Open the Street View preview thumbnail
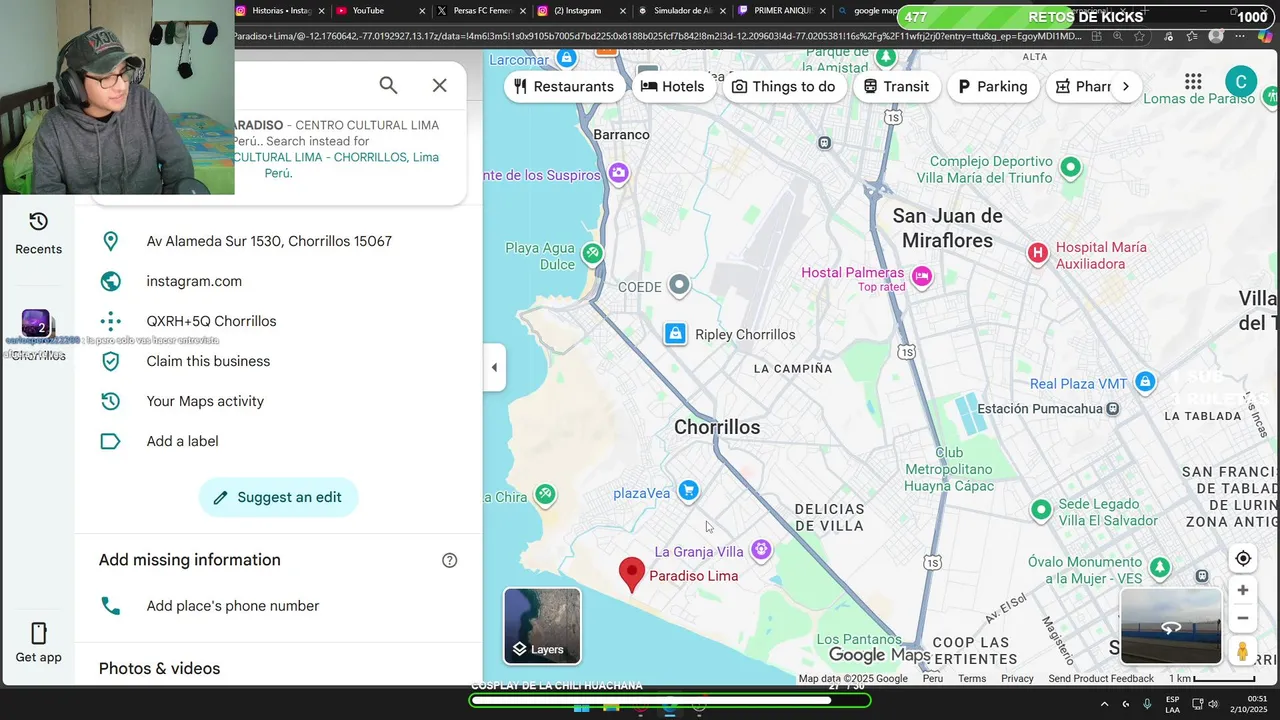This screenshot has width=1280, height=720. point(1171,627)
